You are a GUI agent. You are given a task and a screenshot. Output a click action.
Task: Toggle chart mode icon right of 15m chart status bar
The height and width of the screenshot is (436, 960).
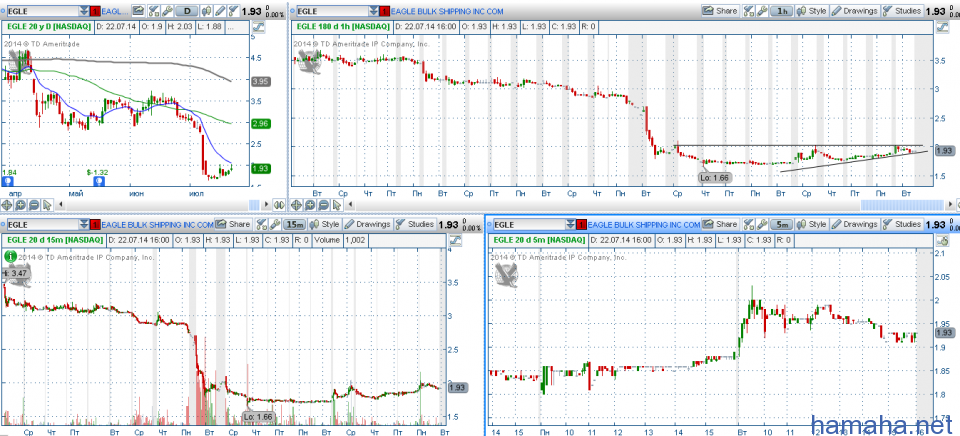click(455, 241)
